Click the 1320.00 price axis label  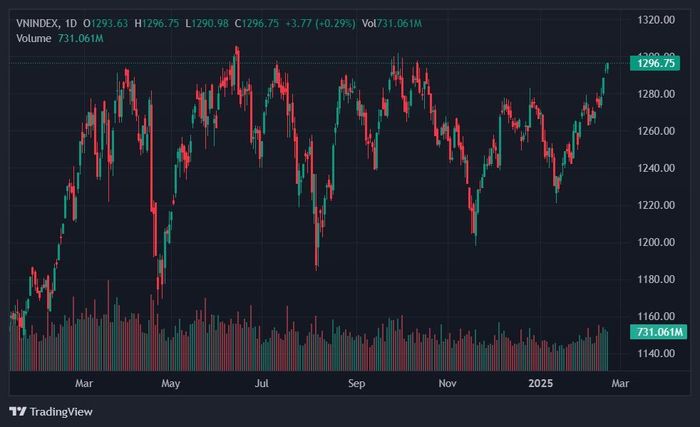click(656, 20)
